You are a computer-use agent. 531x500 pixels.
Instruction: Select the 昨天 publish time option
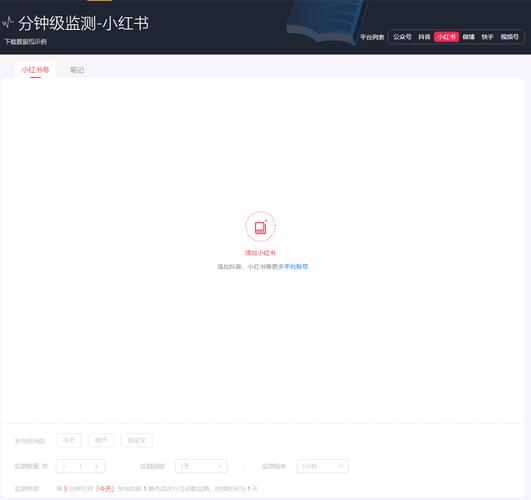(x=101, y=440)
